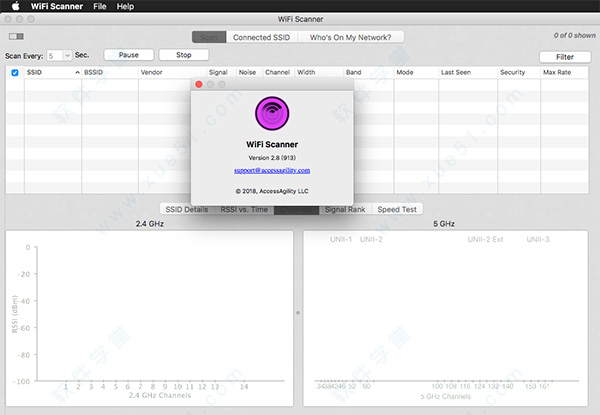Open the Speed Test tab
This screenshot has height=415, width=600.
click(x=397, y=210)
